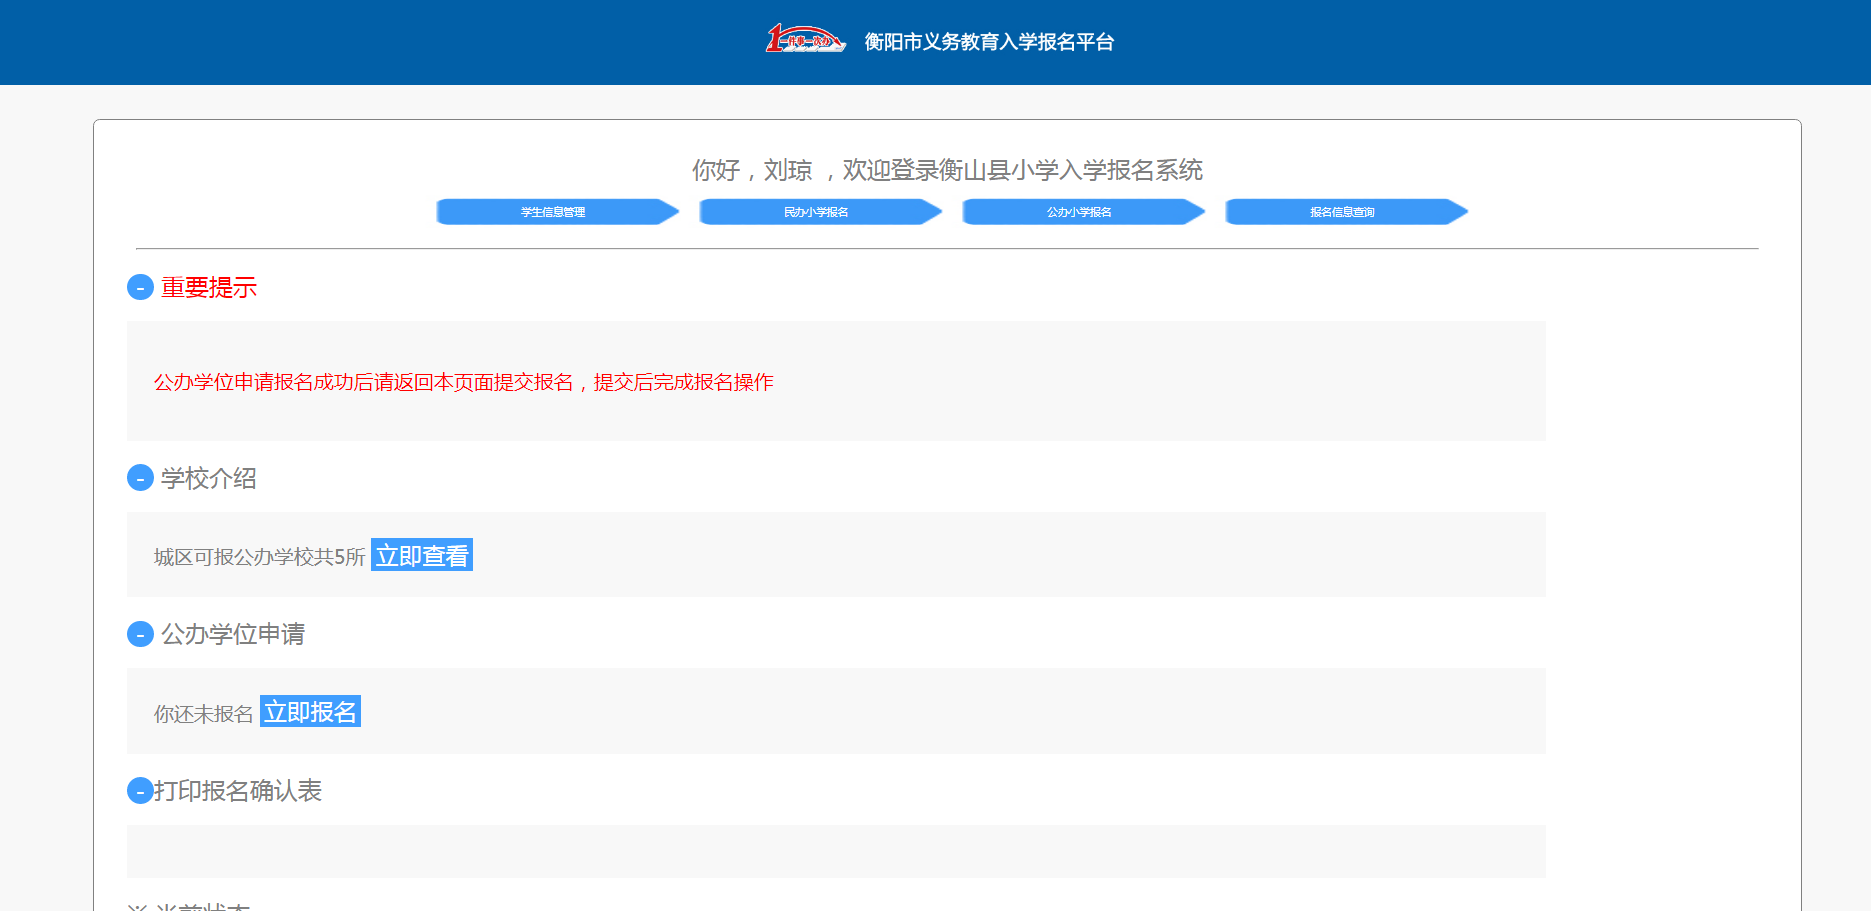
Task: Click the red 公办学位申请报名成功 notice text
Action: 463,383
